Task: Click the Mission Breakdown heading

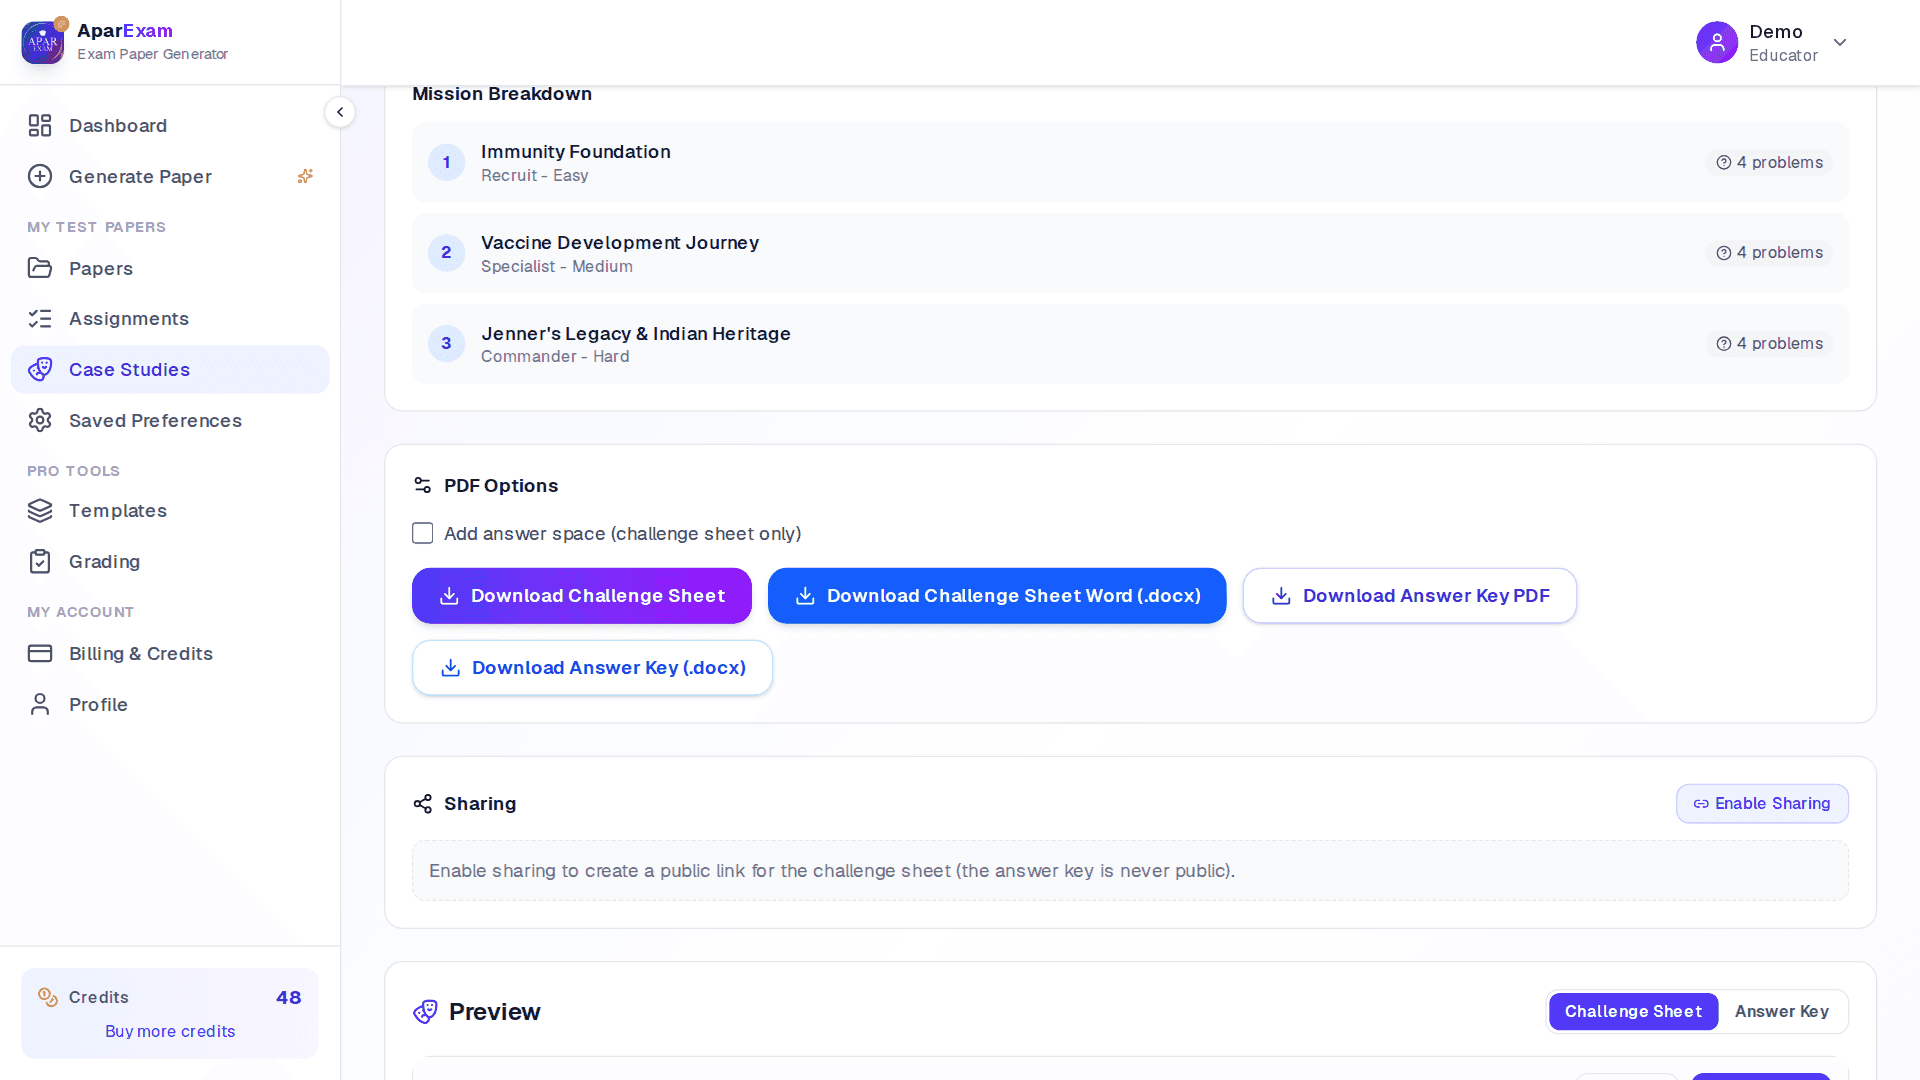Action: pos(502,94)
